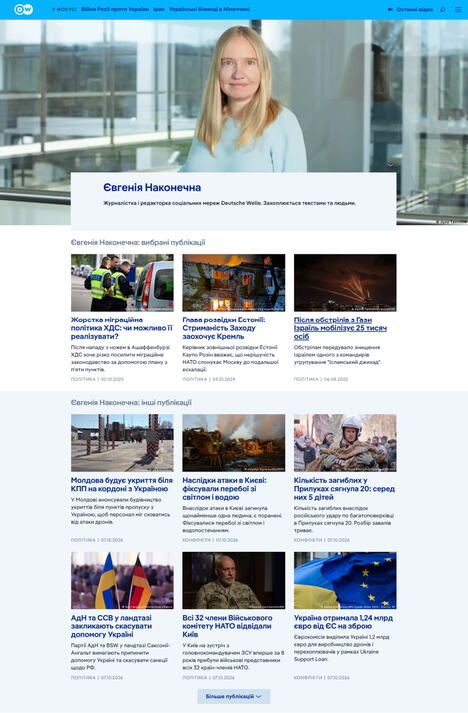The height and width of the screenshot is (713, 468).
Task: Click thumbnail of Ukraine and EU flags
Action: 345,581
